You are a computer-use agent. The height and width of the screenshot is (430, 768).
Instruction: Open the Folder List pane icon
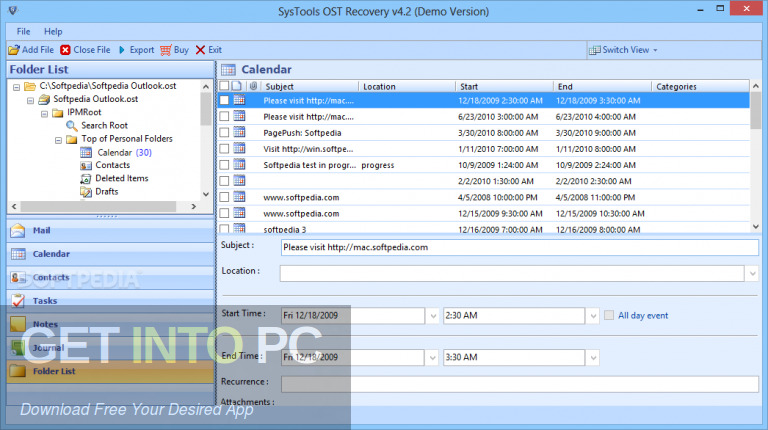click(x=18, y=371)
